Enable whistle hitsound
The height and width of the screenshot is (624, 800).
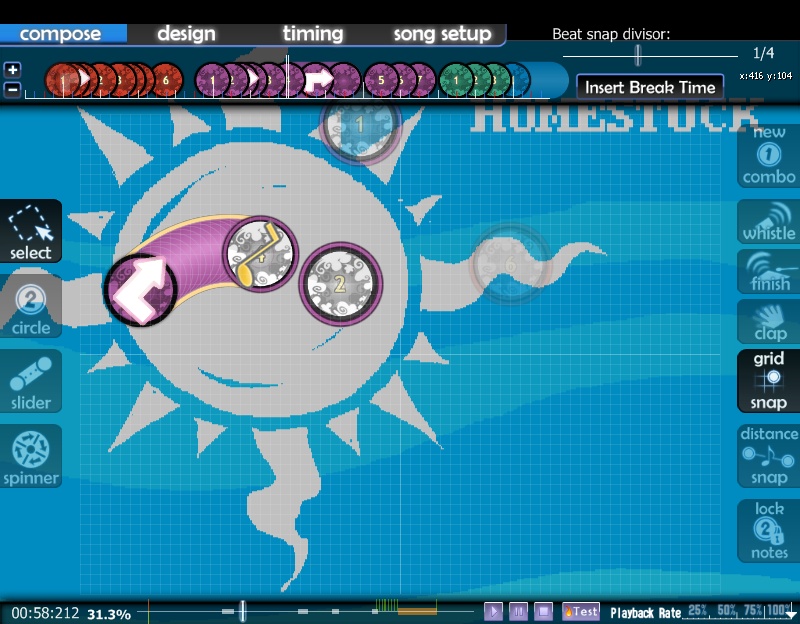[769, 221]
